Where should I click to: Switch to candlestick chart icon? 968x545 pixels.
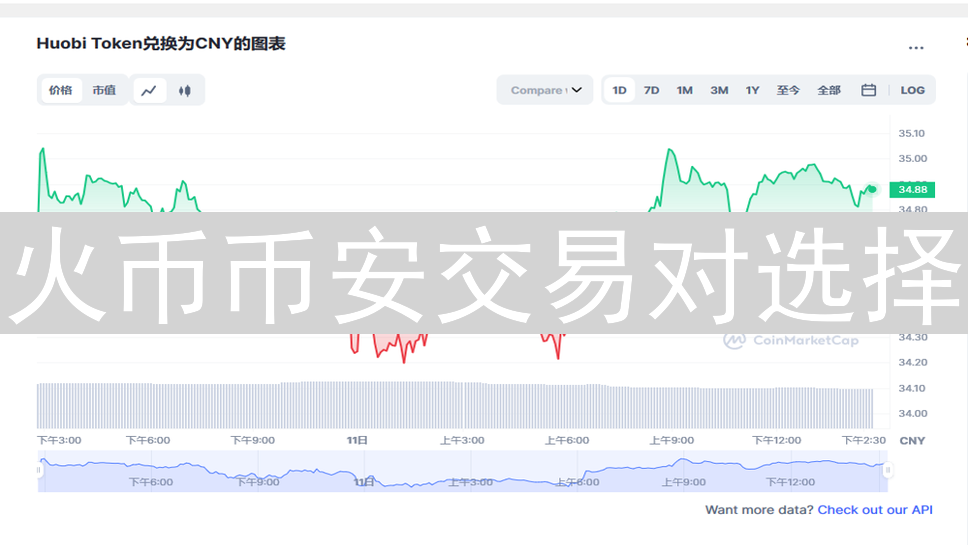(185, 91)
